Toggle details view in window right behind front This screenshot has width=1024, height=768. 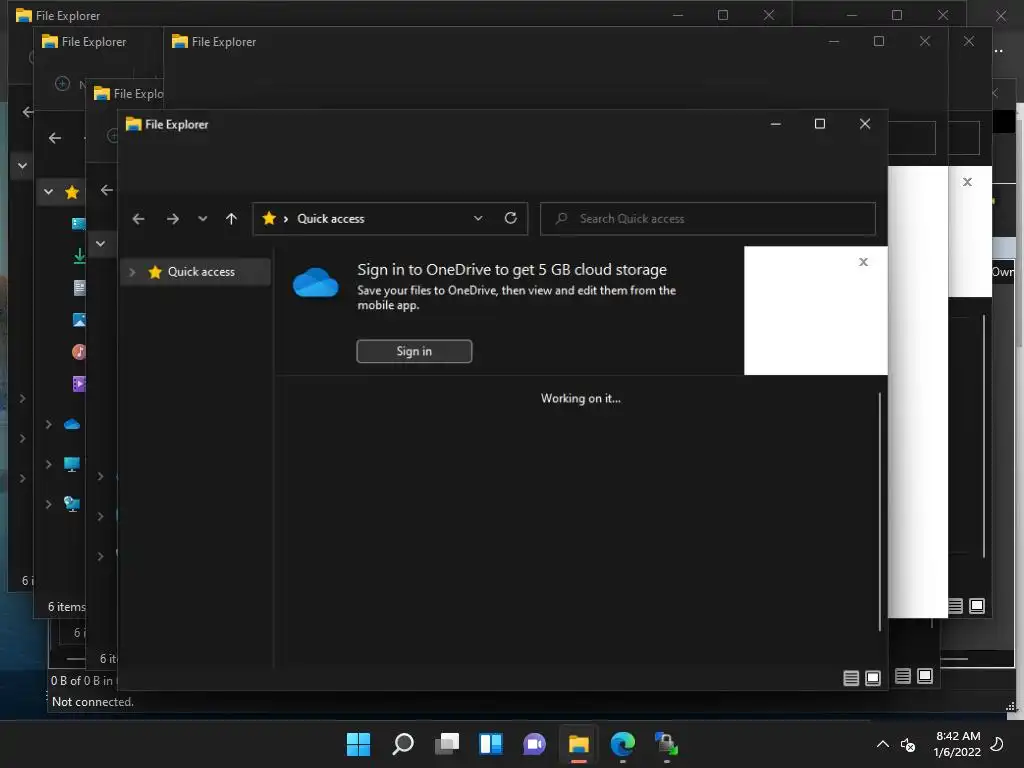pos(903,676)
